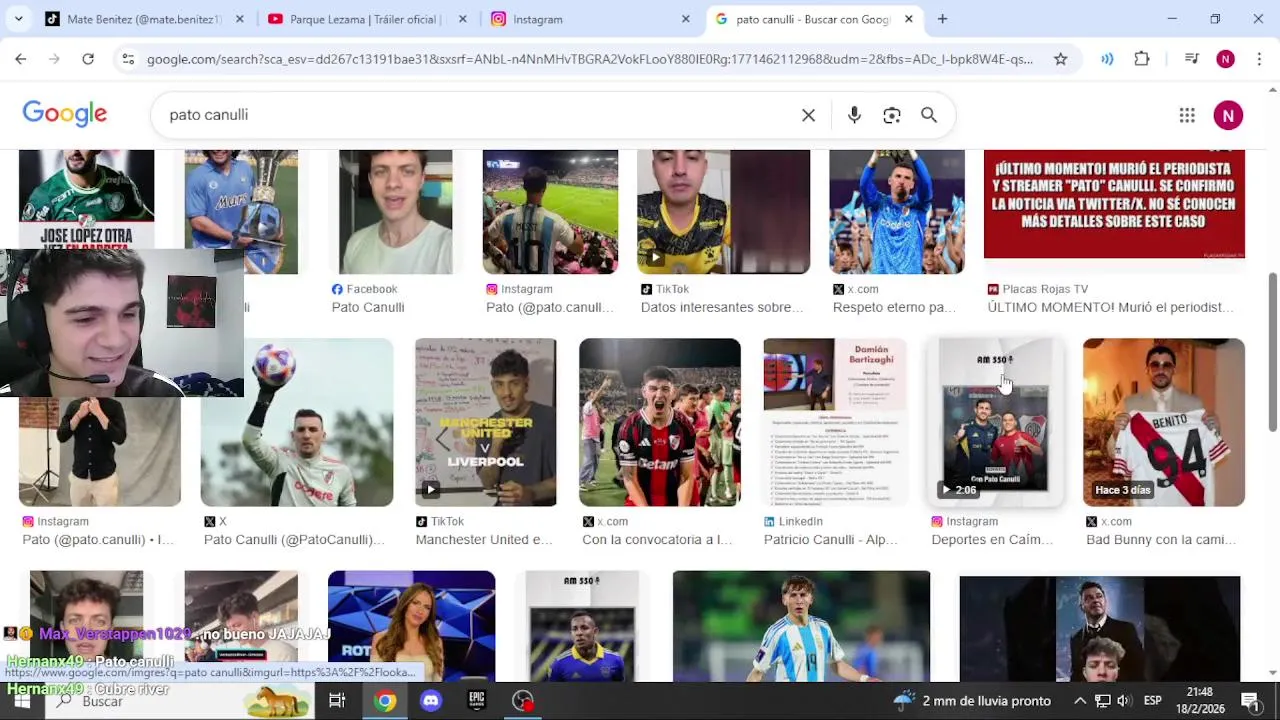Reload the current page

tap(88, 59)
